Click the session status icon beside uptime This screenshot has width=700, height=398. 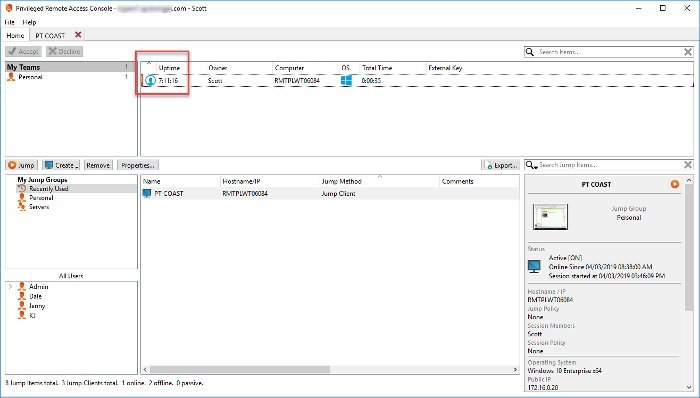click(150, 80)
